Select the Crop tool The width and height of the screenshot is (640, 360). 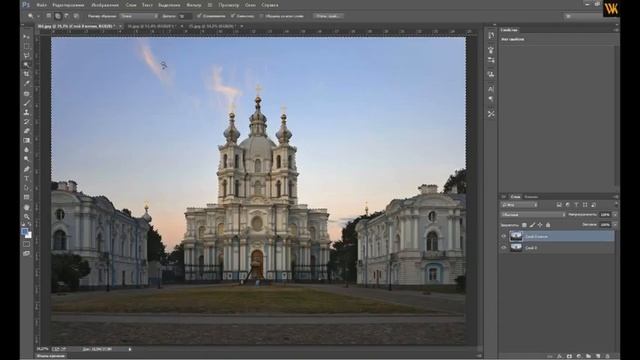[27, 74]
